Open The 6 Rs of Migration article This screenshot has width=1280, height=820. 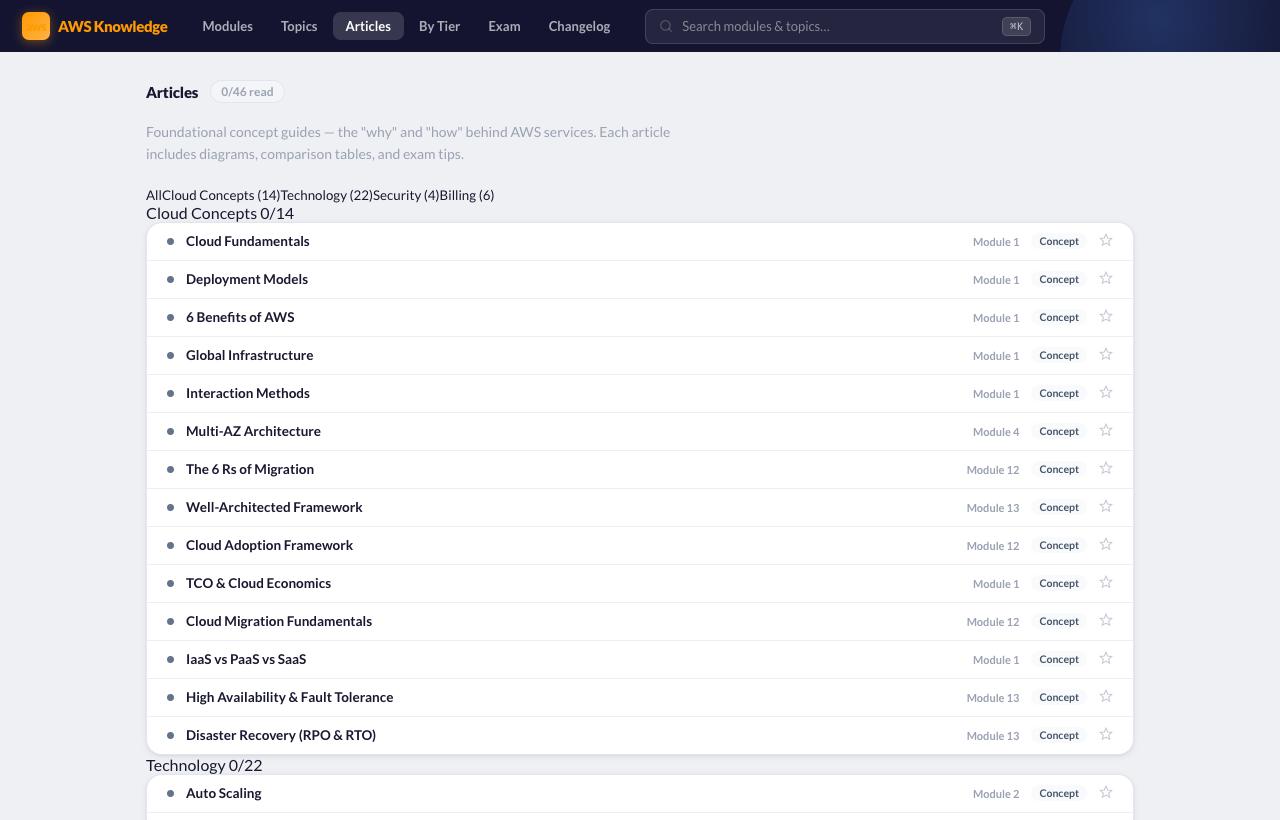640,469
